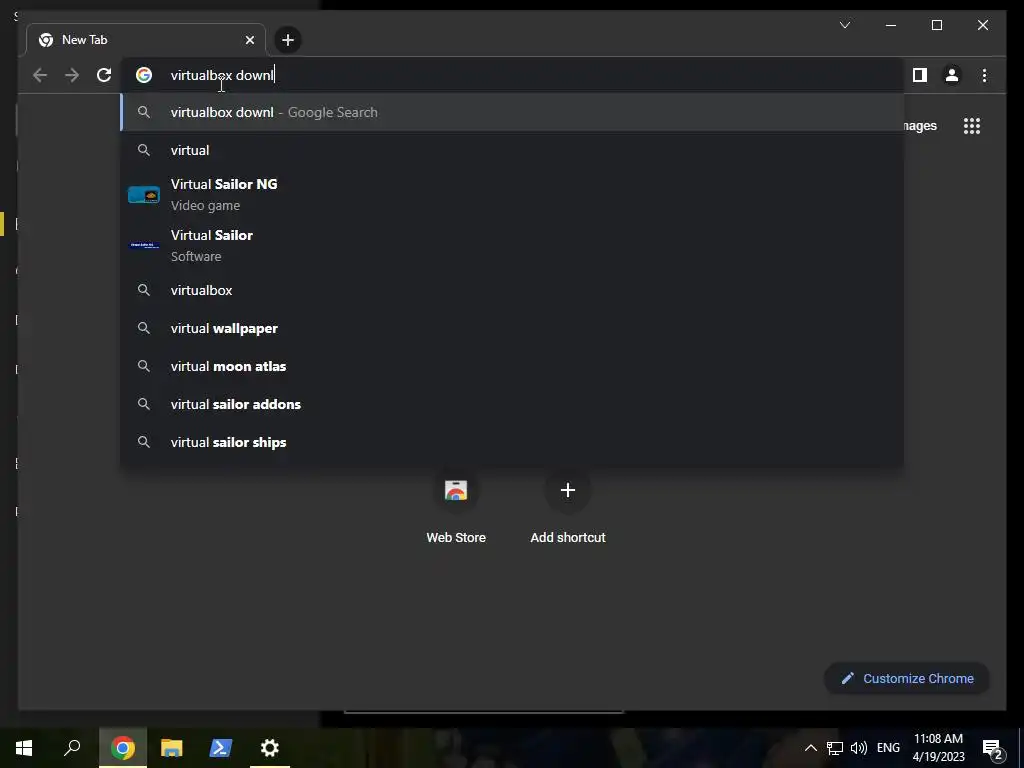Select 'virtual sailor addons' suggestion
The height and width of the screenshot is (768, 1024).
coord(512,404)
